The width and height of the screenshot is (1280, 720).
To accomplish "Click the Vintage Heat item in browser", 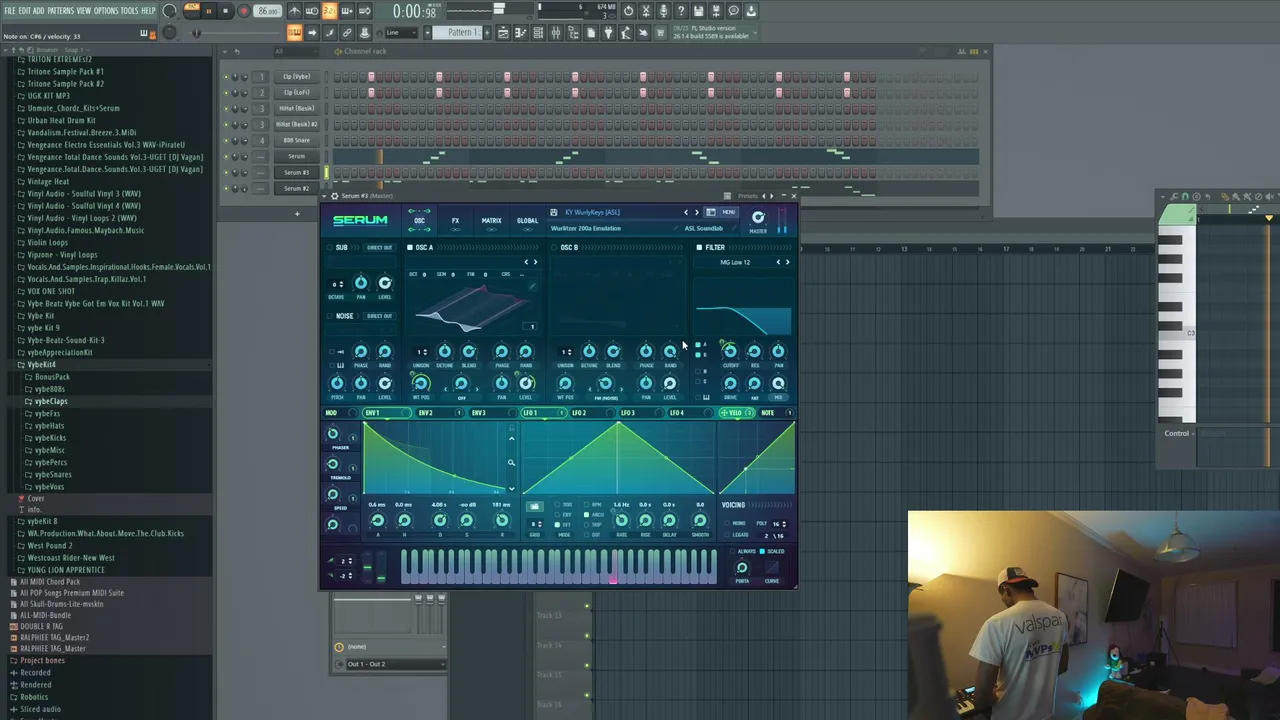I will (x=49, y=181).
